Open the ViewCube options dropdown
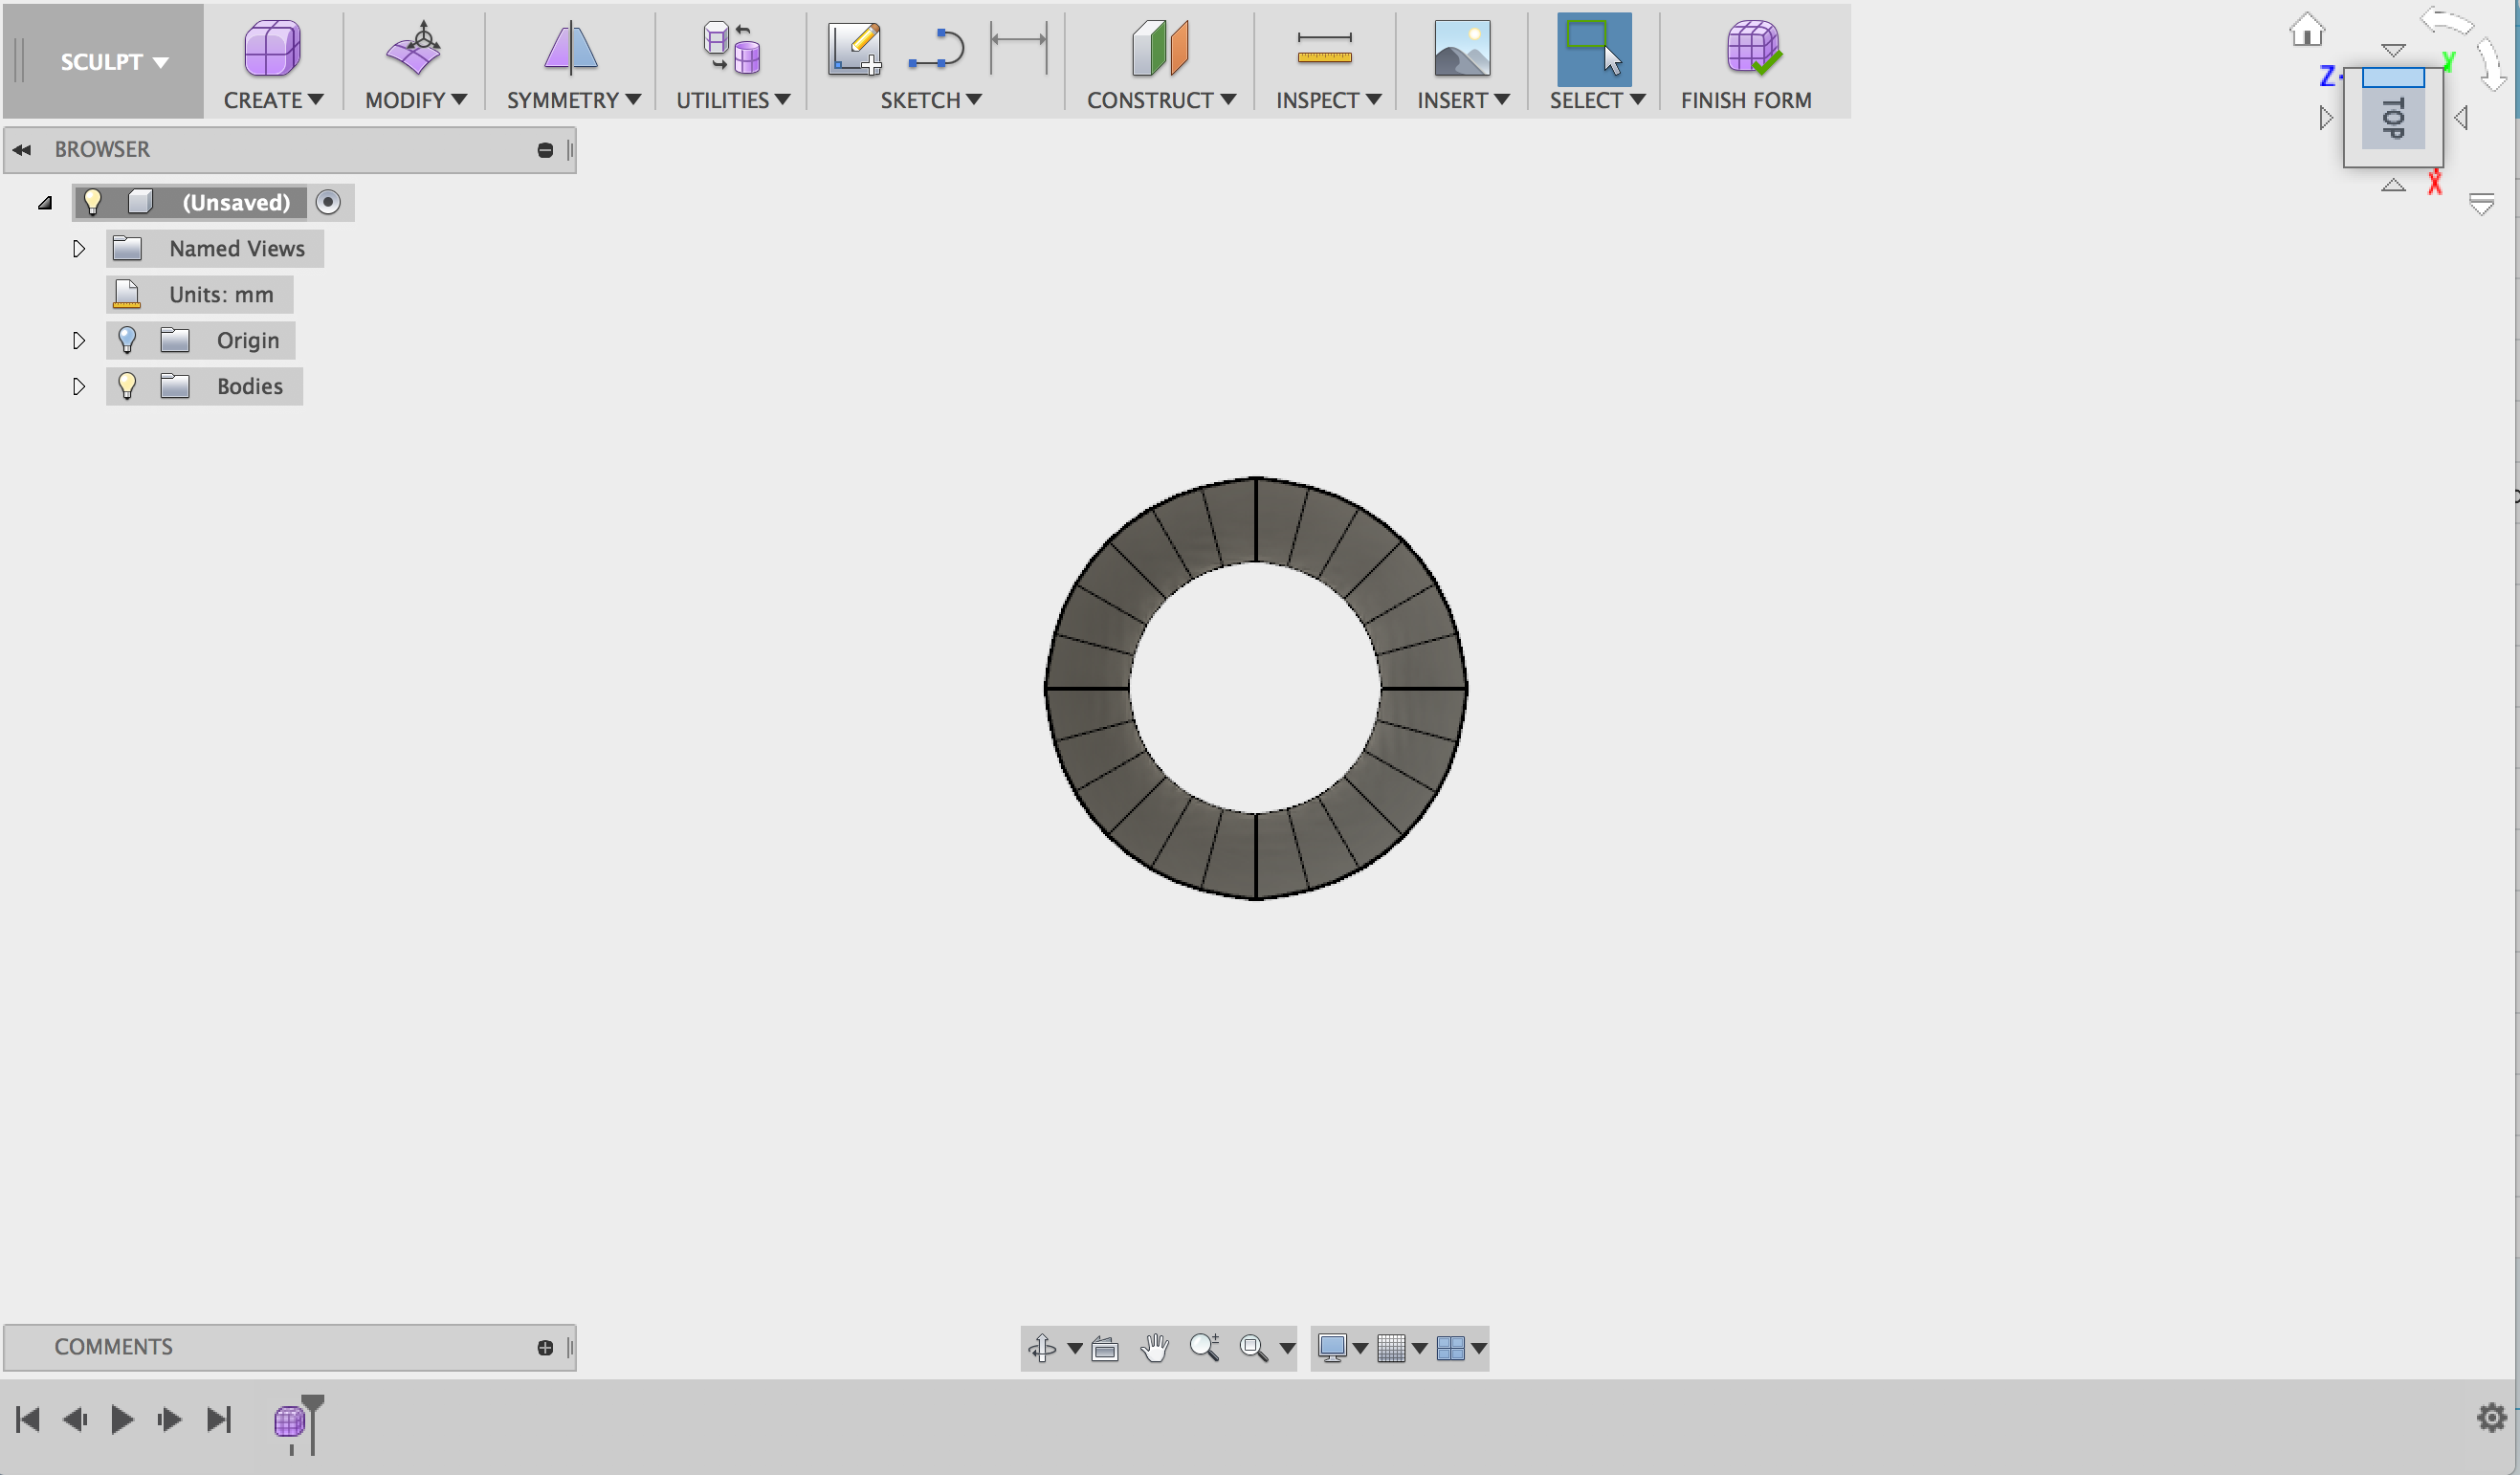2520x1475 pixels. tap(2481, 204)
